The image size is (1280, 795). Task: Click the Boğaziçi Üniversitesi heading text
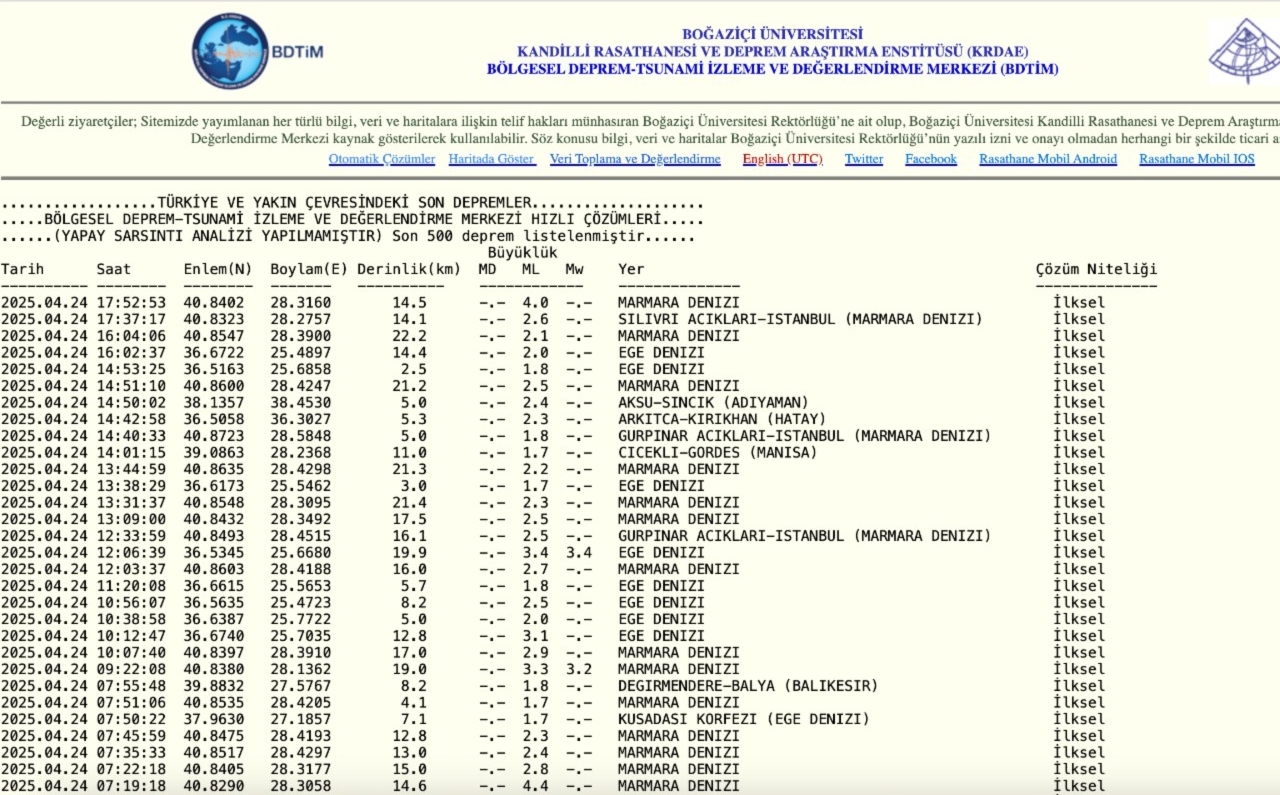[772, 34]
